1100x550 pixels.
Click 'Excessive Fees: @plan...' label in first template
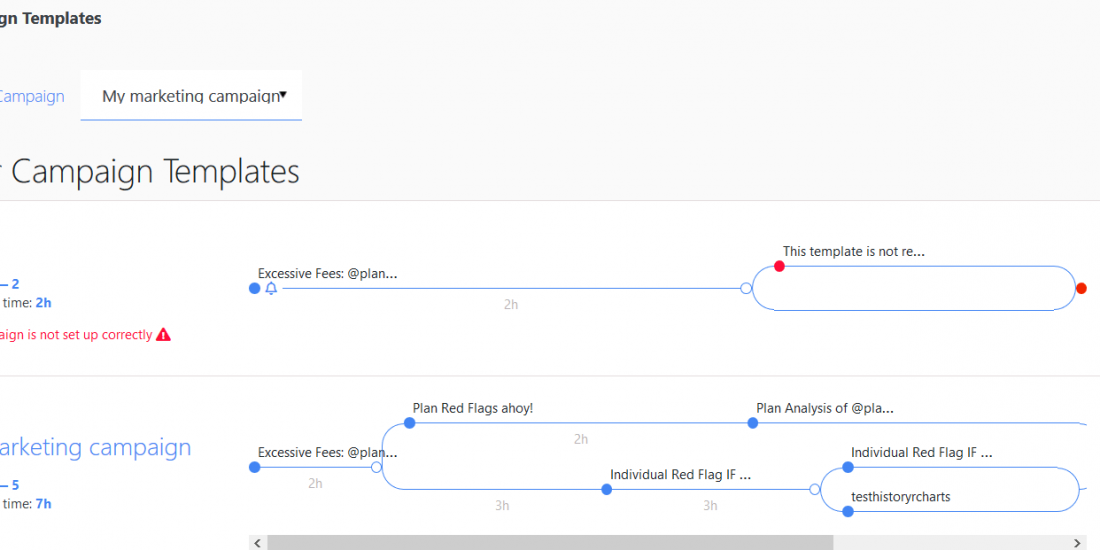[327, 273]
